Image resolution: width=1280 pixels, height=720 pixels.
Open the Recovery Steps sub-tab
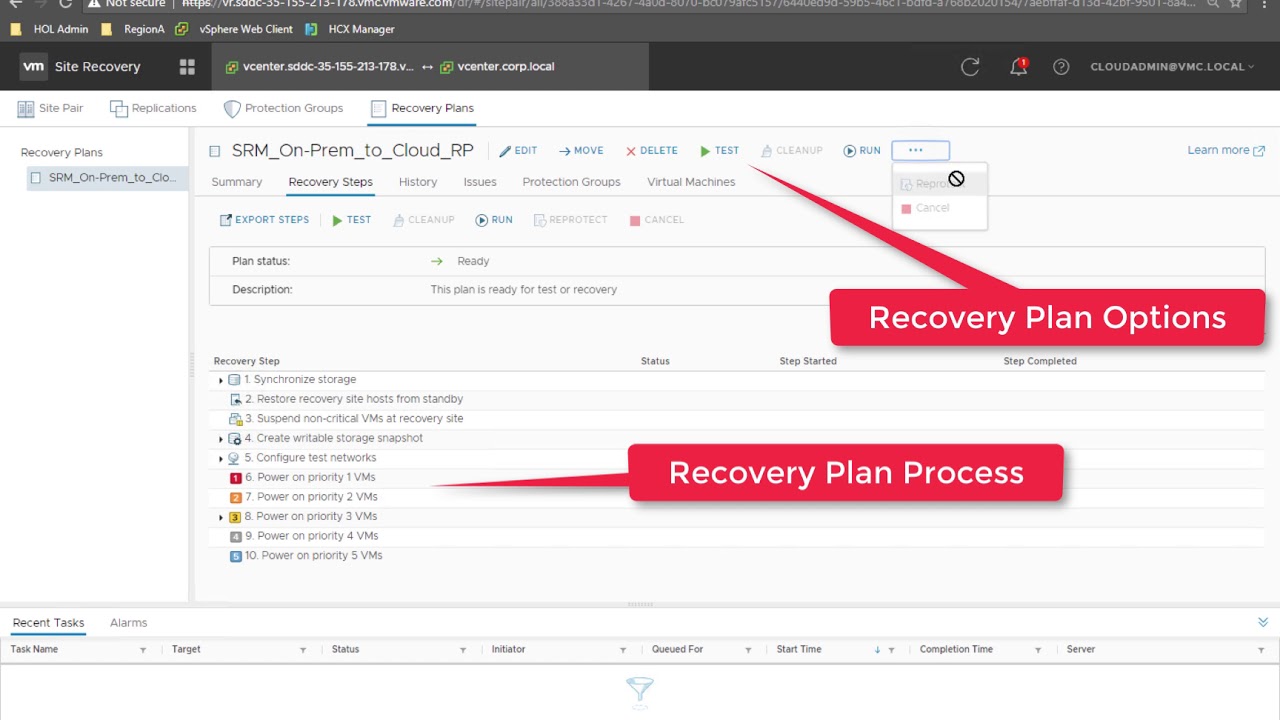click(x=330, y=182)
